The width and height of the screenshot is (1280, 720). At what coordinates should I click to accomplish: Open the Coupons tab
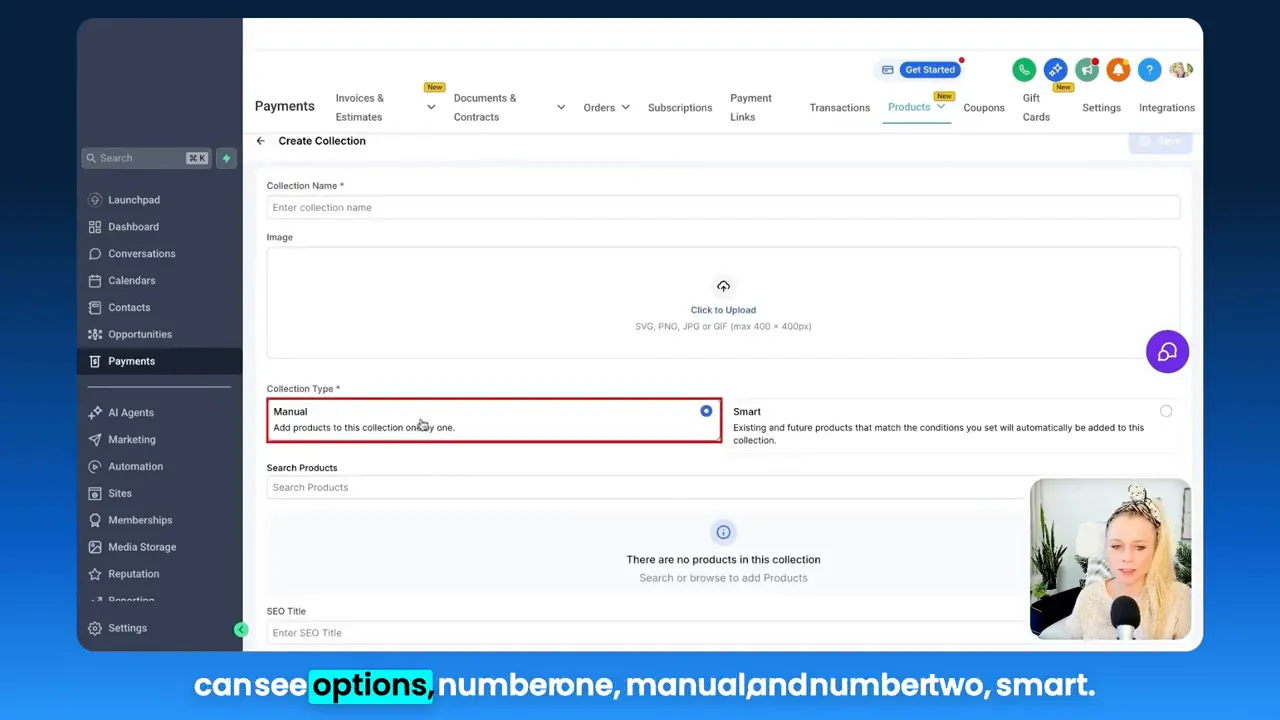click(x=984, y=108)
